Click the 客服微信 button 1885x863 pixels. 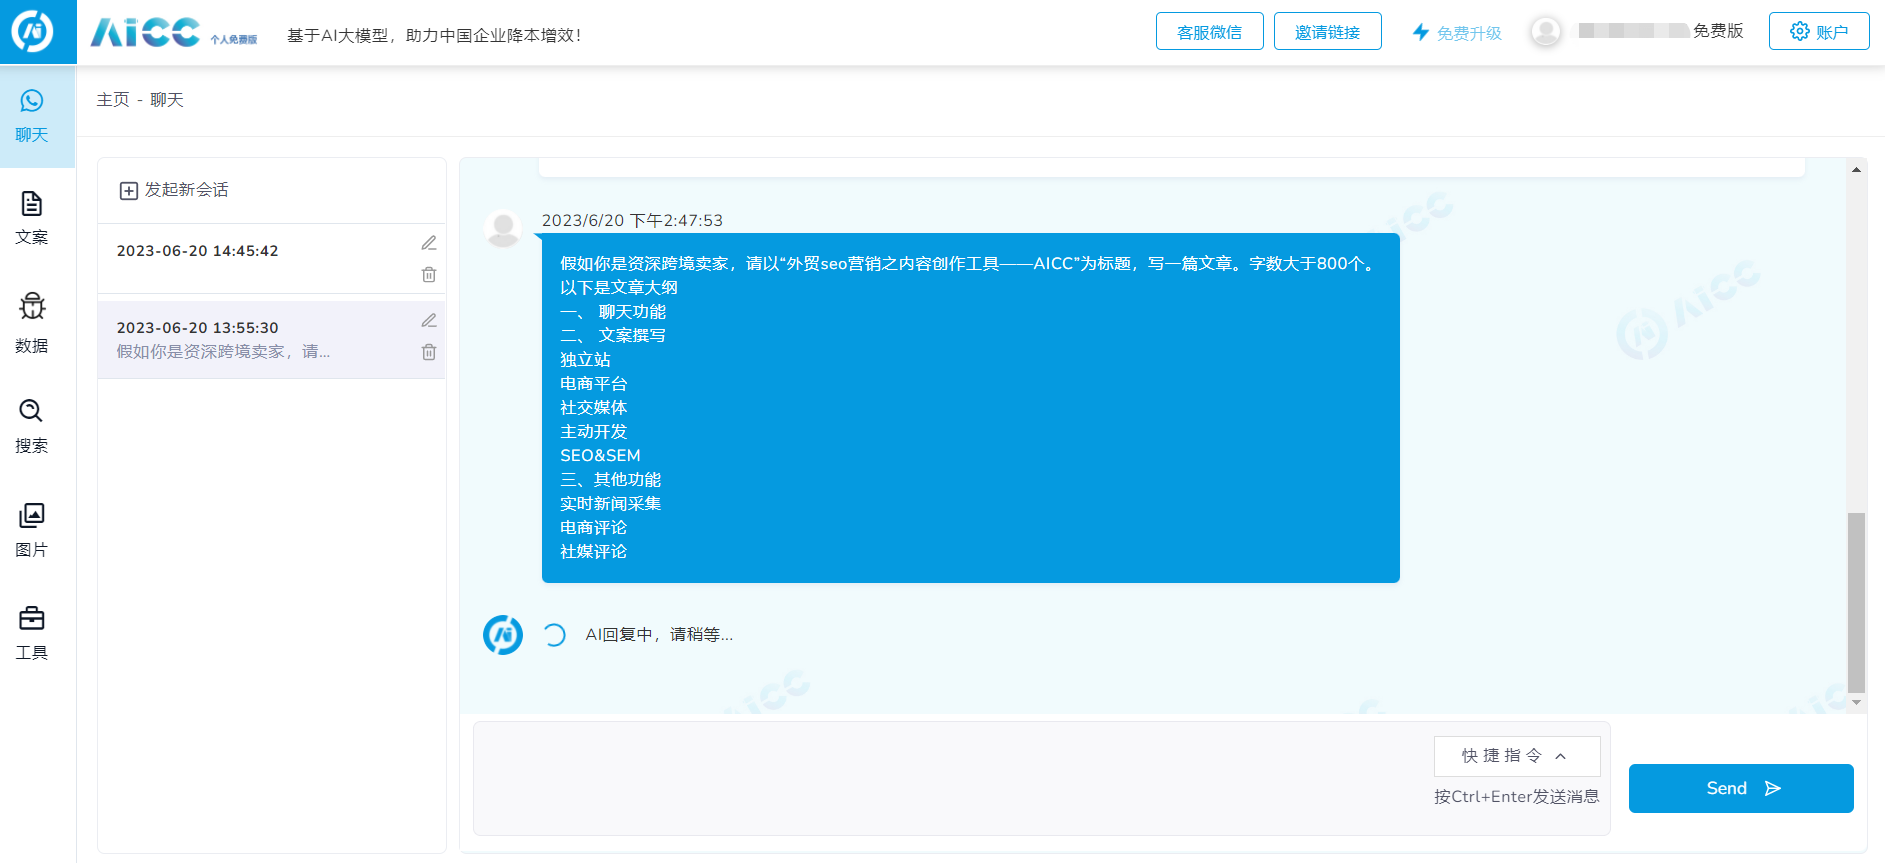pos(1210,31)
